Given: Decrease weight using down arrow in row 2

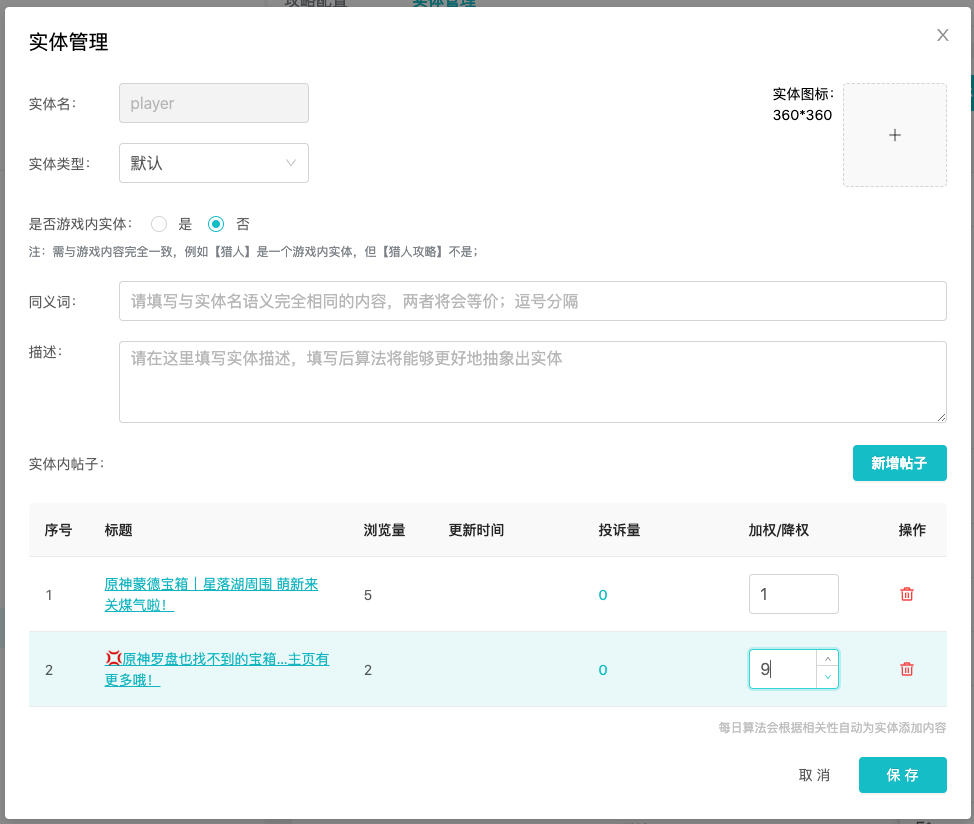Looking at the screenshot, I should coord(827,679).
